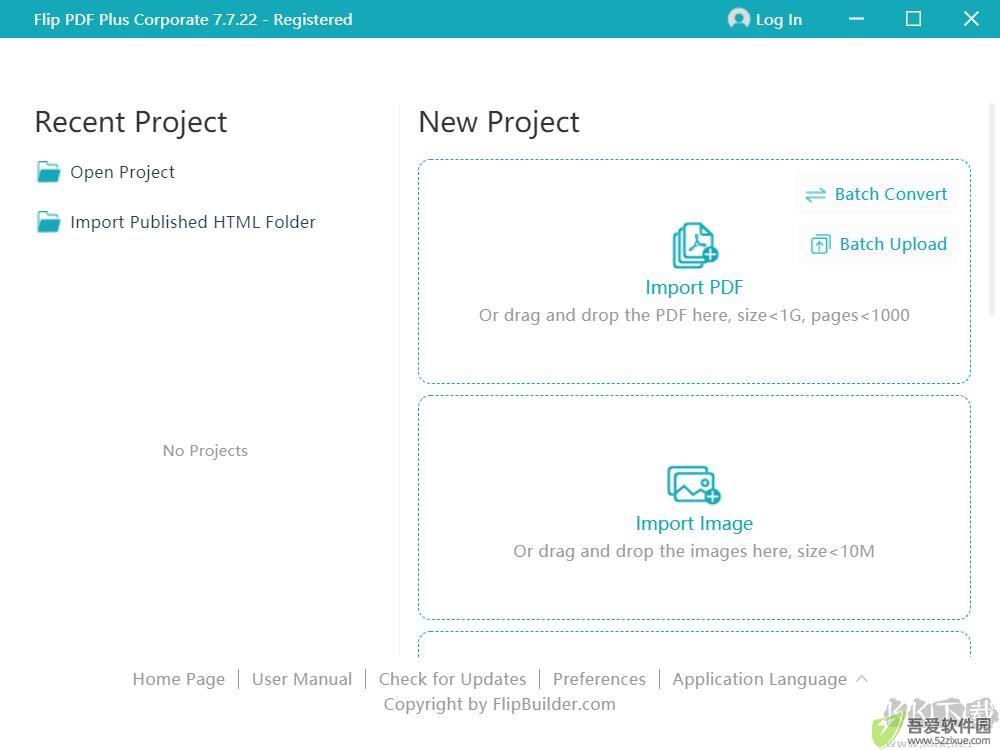Click the Import Image text link

[694, 524]
